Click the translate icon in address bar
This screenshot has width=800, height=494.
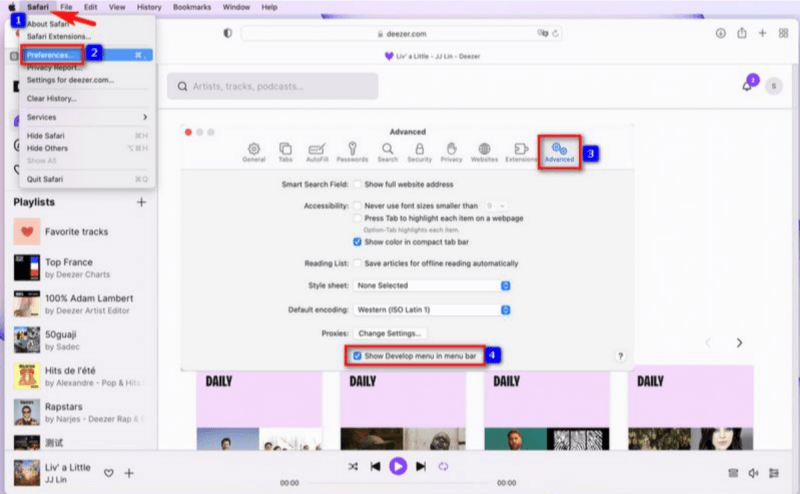pyautogui.click(x=542, y=33)
